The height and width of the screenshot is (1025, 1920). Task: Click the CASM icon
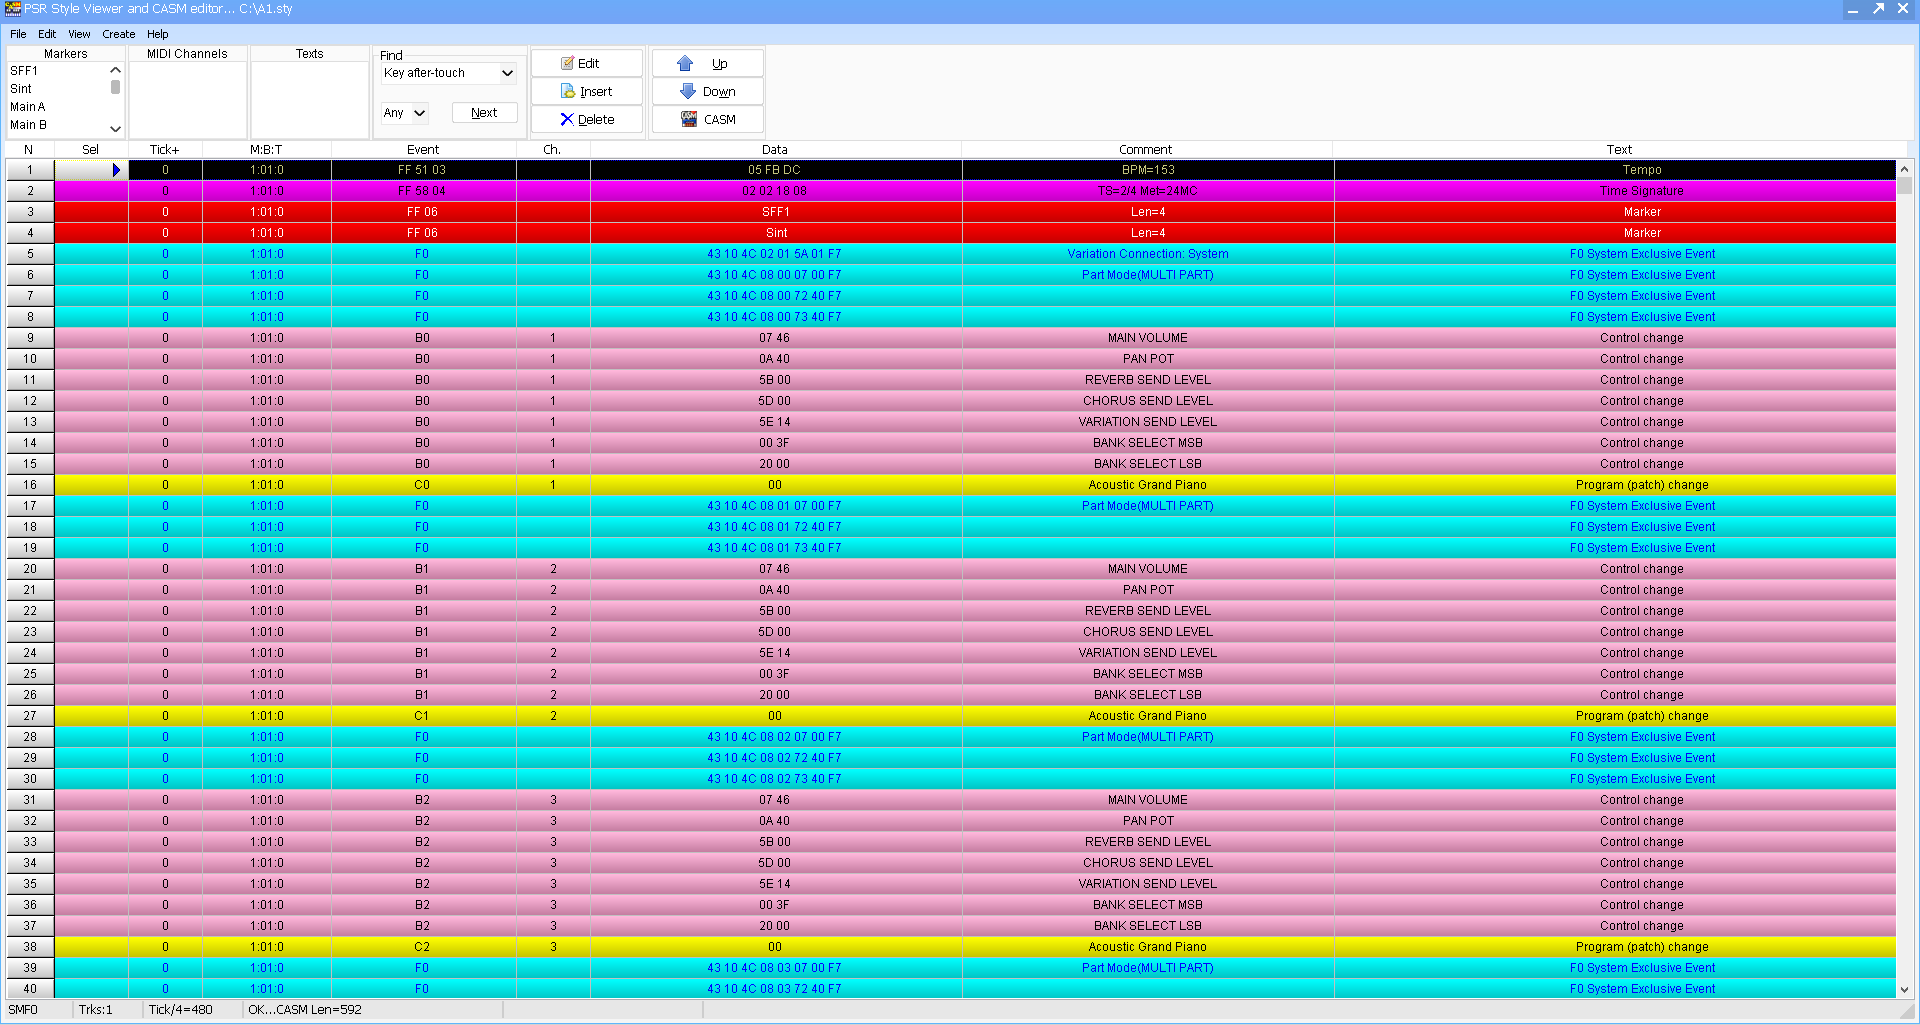(x=689, y=119)
